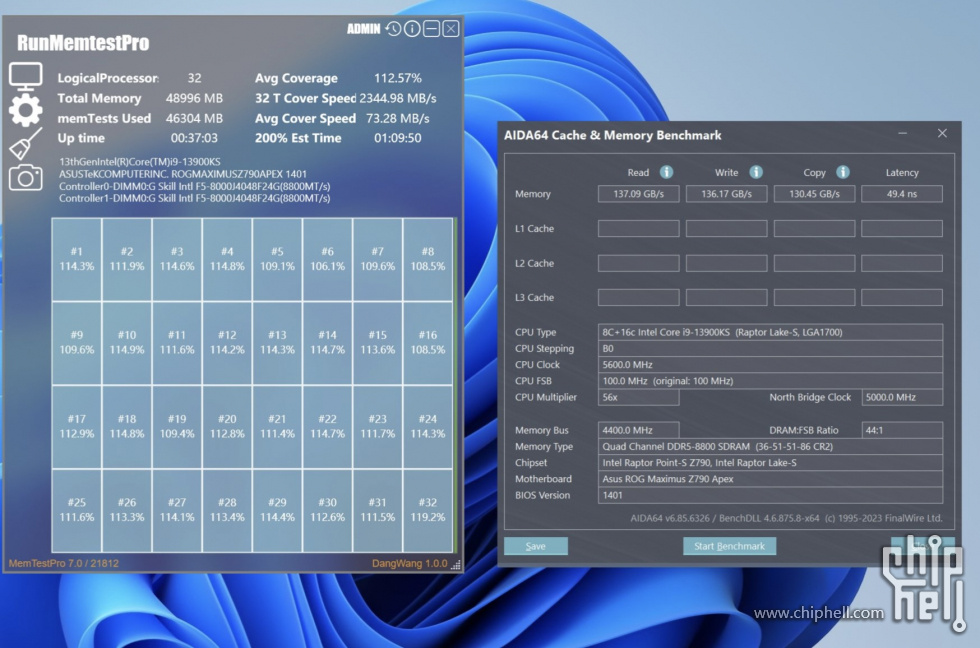
Task: Click Memory Bus 4400.0 MHz field
Action: pos(638,430)
